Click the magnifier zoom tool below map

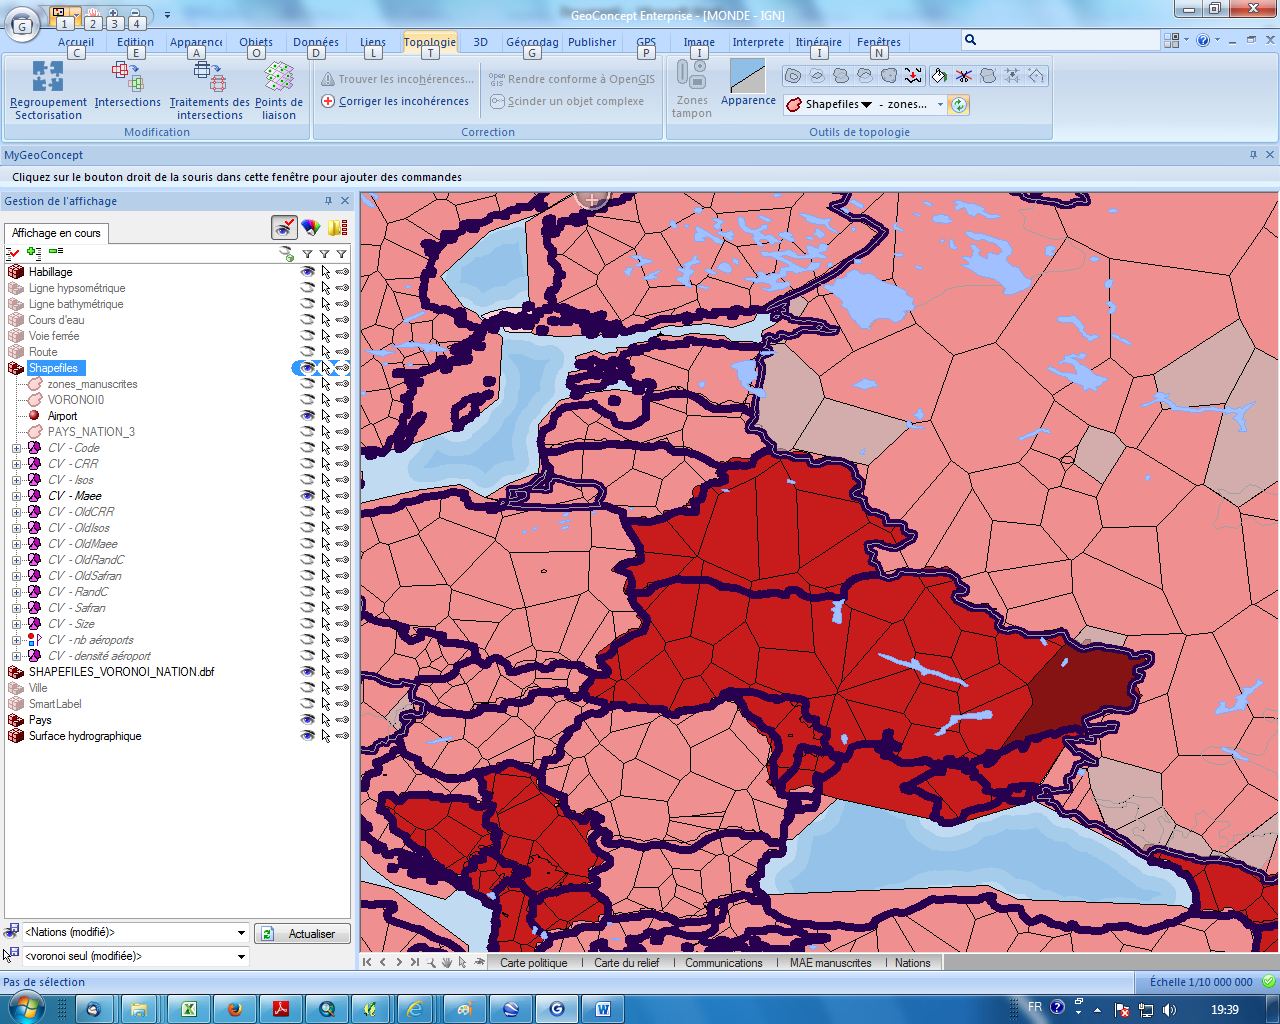click(x=431, y=962)
